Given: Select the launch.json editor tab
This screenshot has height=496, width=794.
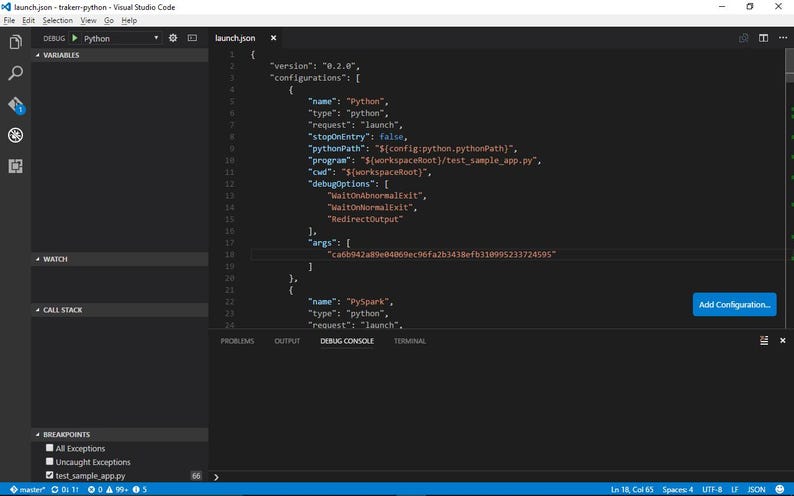Looking at the screenshot, I should point(246,38).
